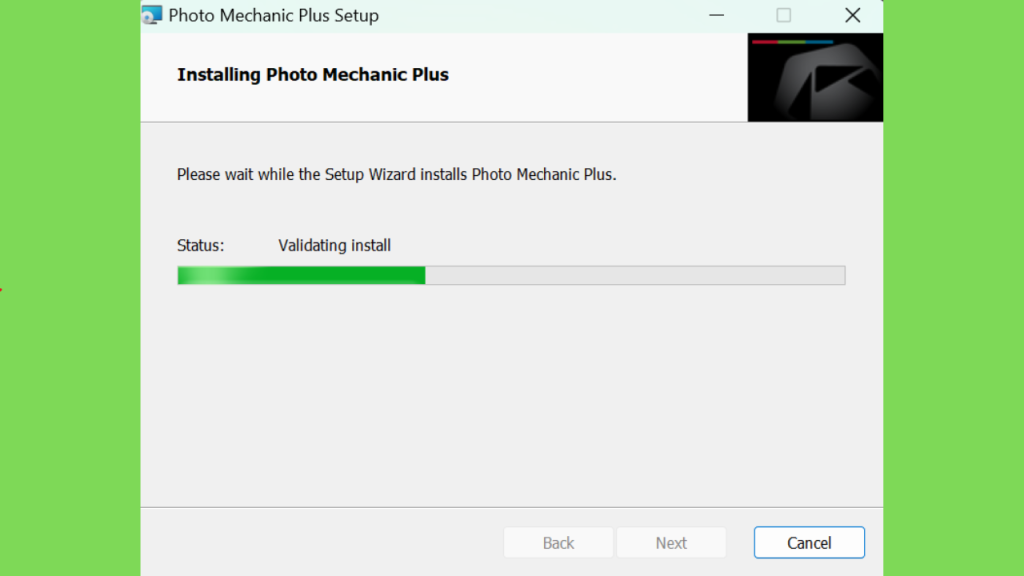
Task: Cancel the Photo Mechanic Plus installation
Action: pyautogui.click(x=809, y=543)
